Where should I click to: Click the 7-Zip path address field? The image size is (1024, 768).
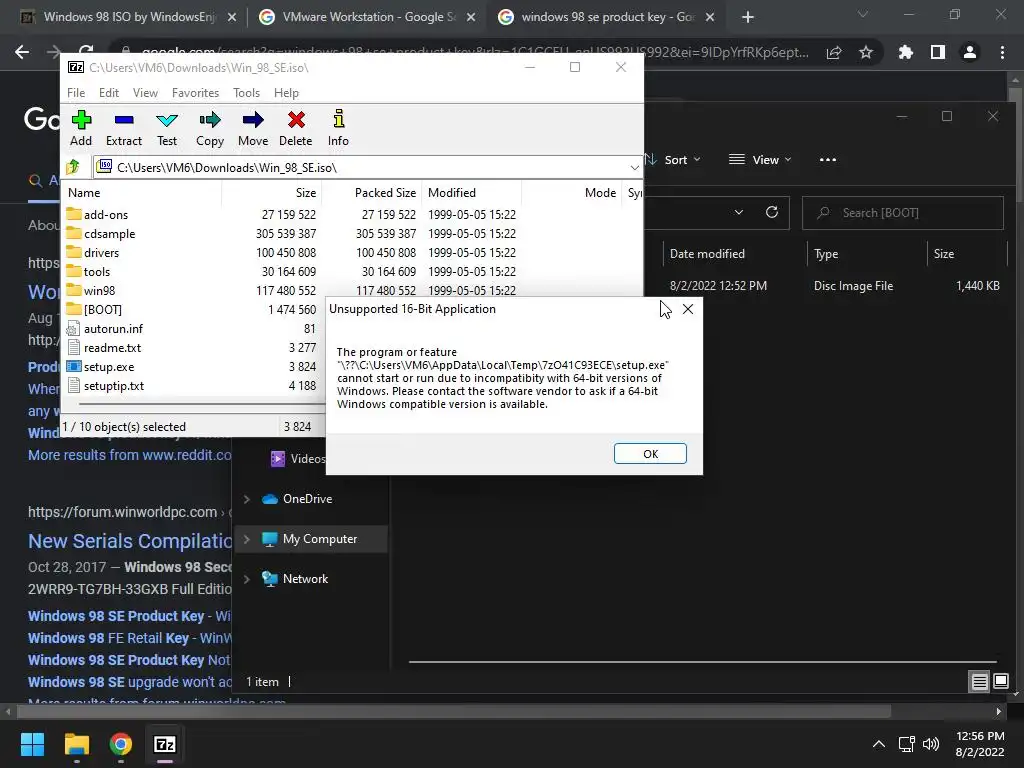(368, 168)
